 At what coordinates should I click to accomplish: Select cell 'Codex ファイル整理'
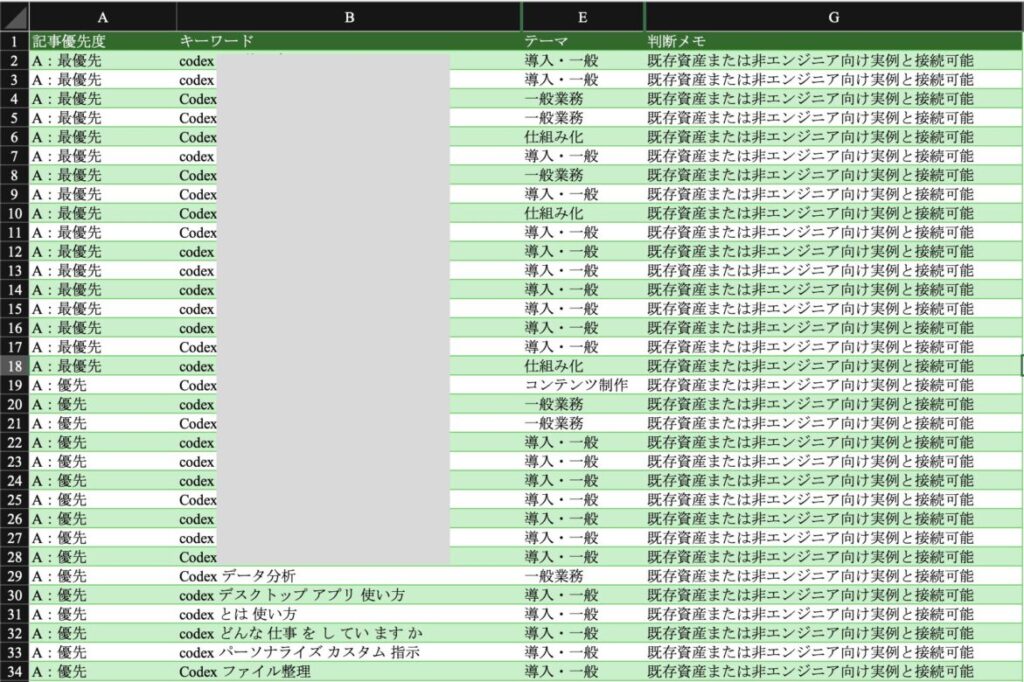coord(349,672)
